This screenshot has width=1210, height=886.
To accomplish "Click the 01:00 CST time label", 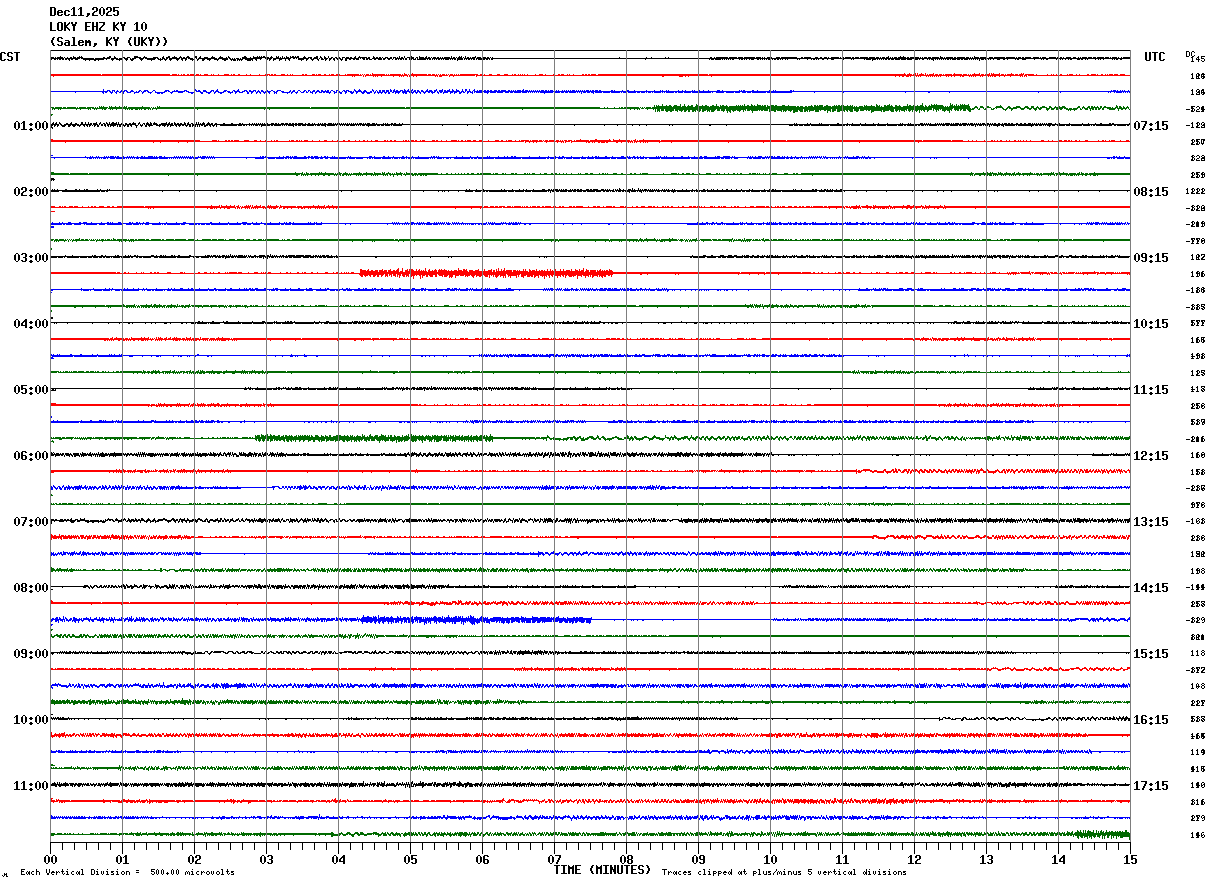I will point(31,126).
